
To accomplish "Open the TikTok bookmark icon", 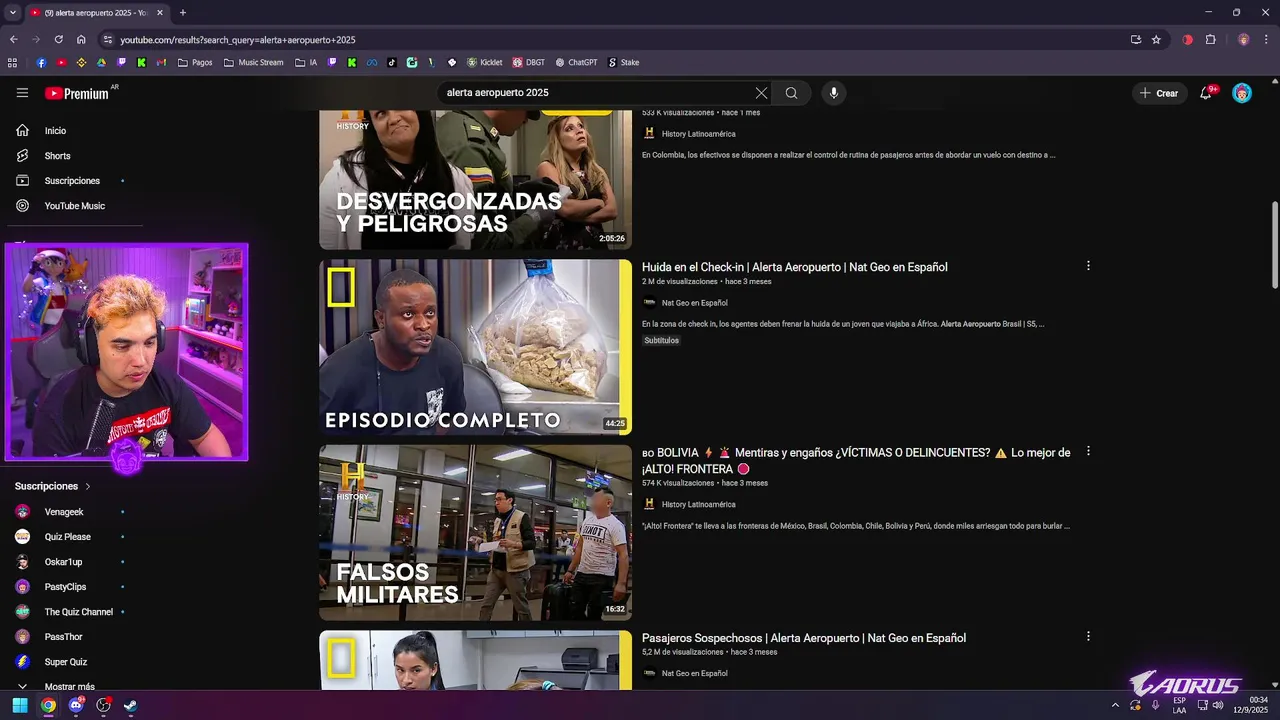I will click(392, 62).
